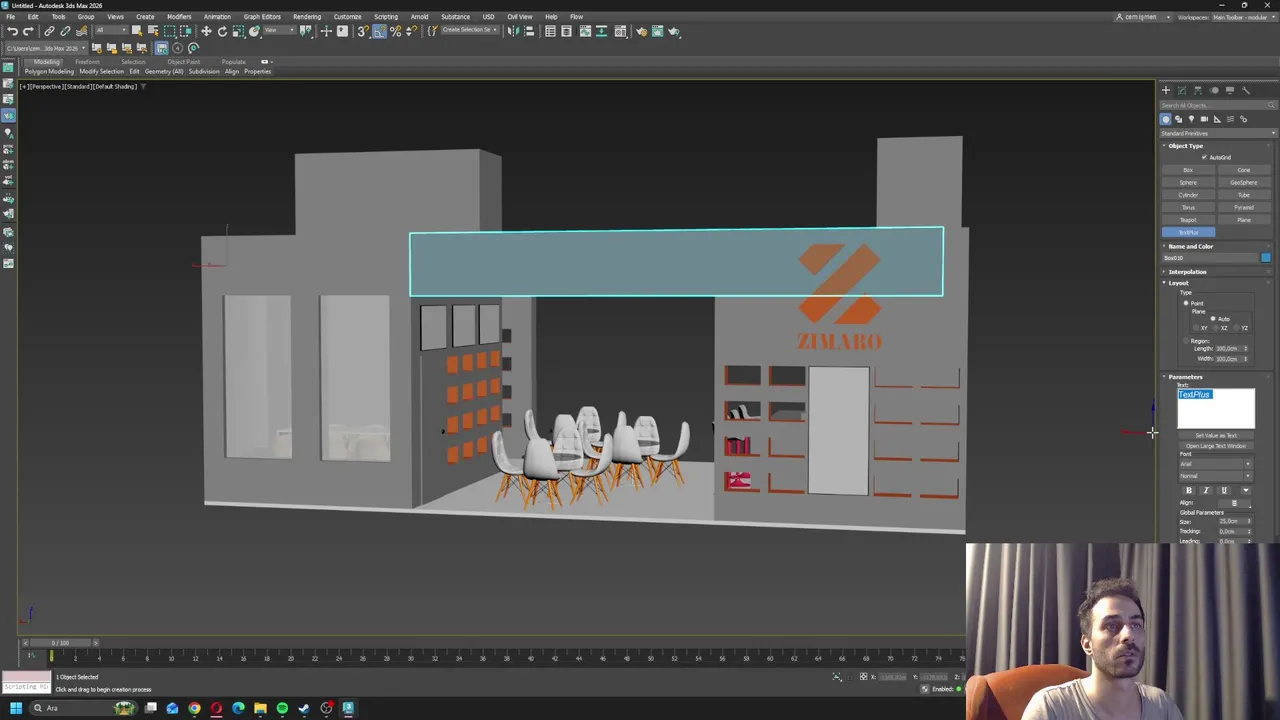Toggle Italic text formatting in Parameters

point(1206,490)
